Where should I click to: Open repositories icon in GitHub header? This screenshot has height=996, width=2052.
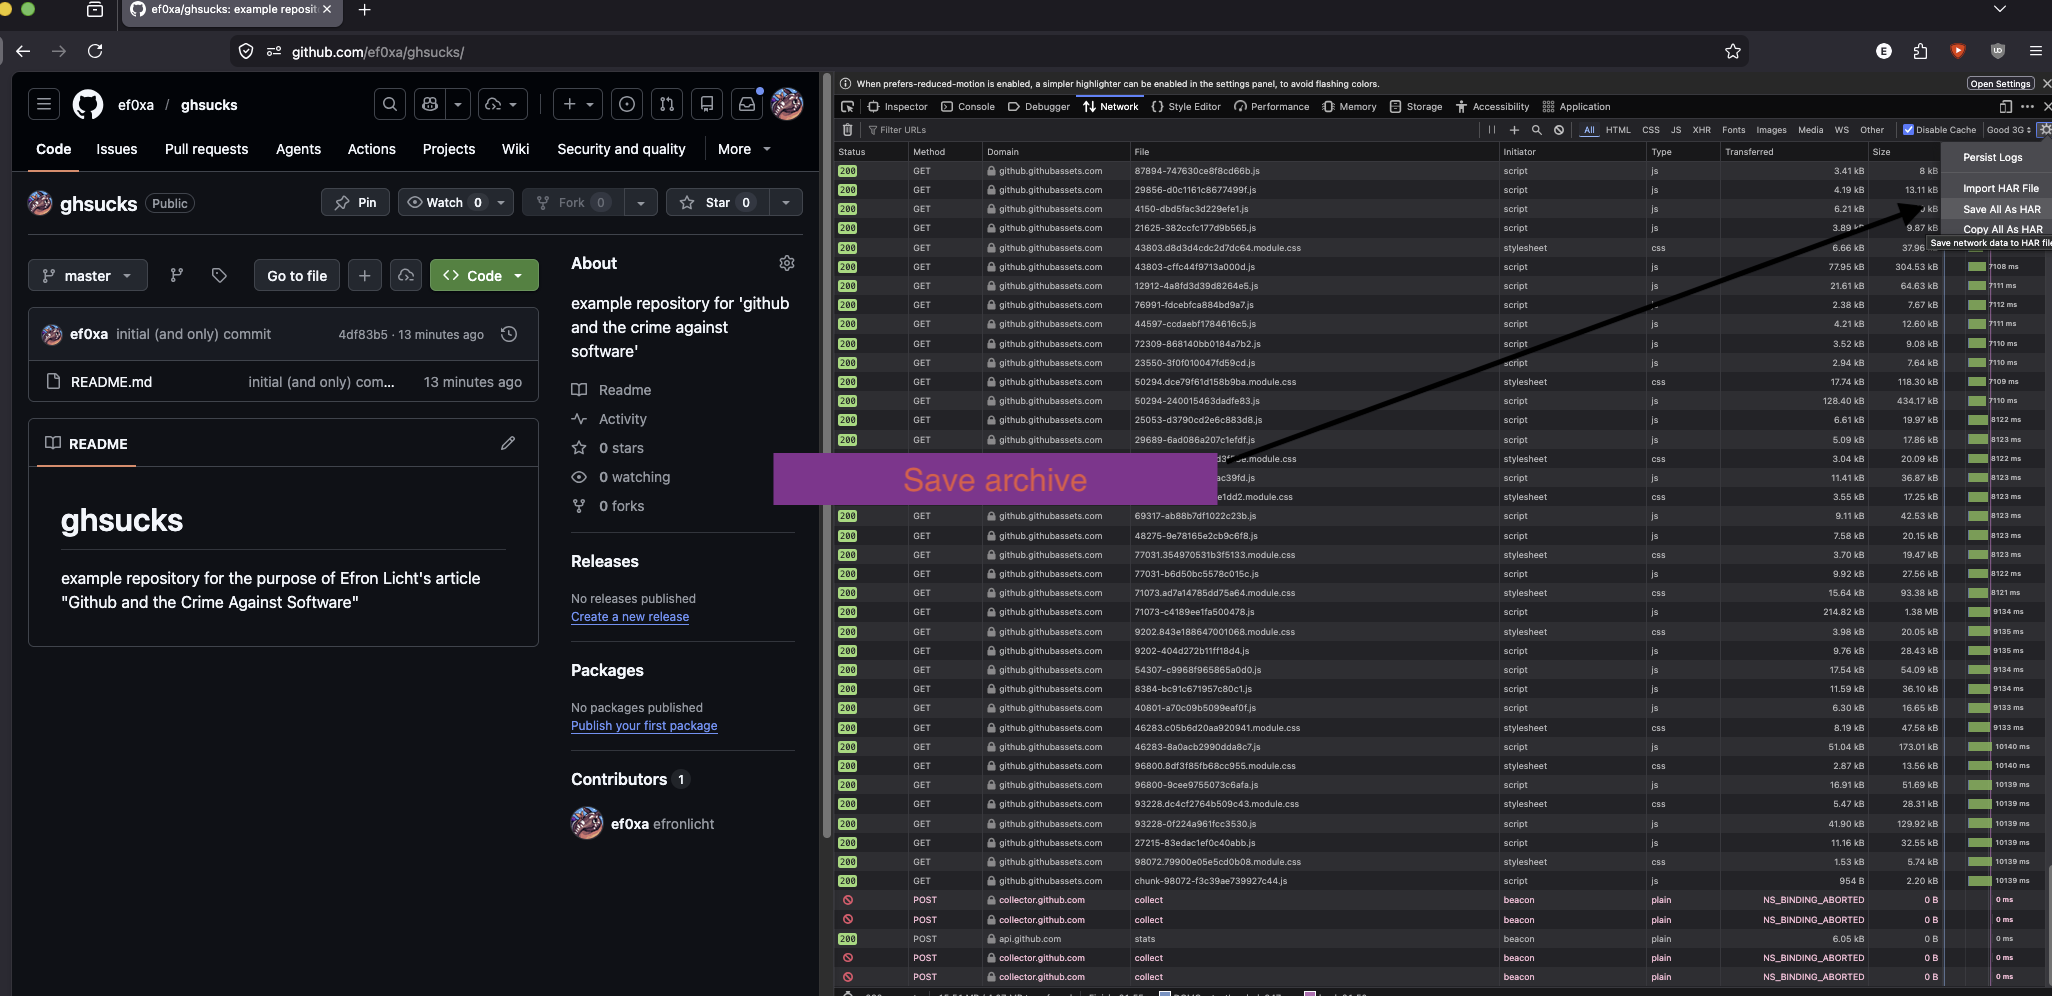click(707, 104)
